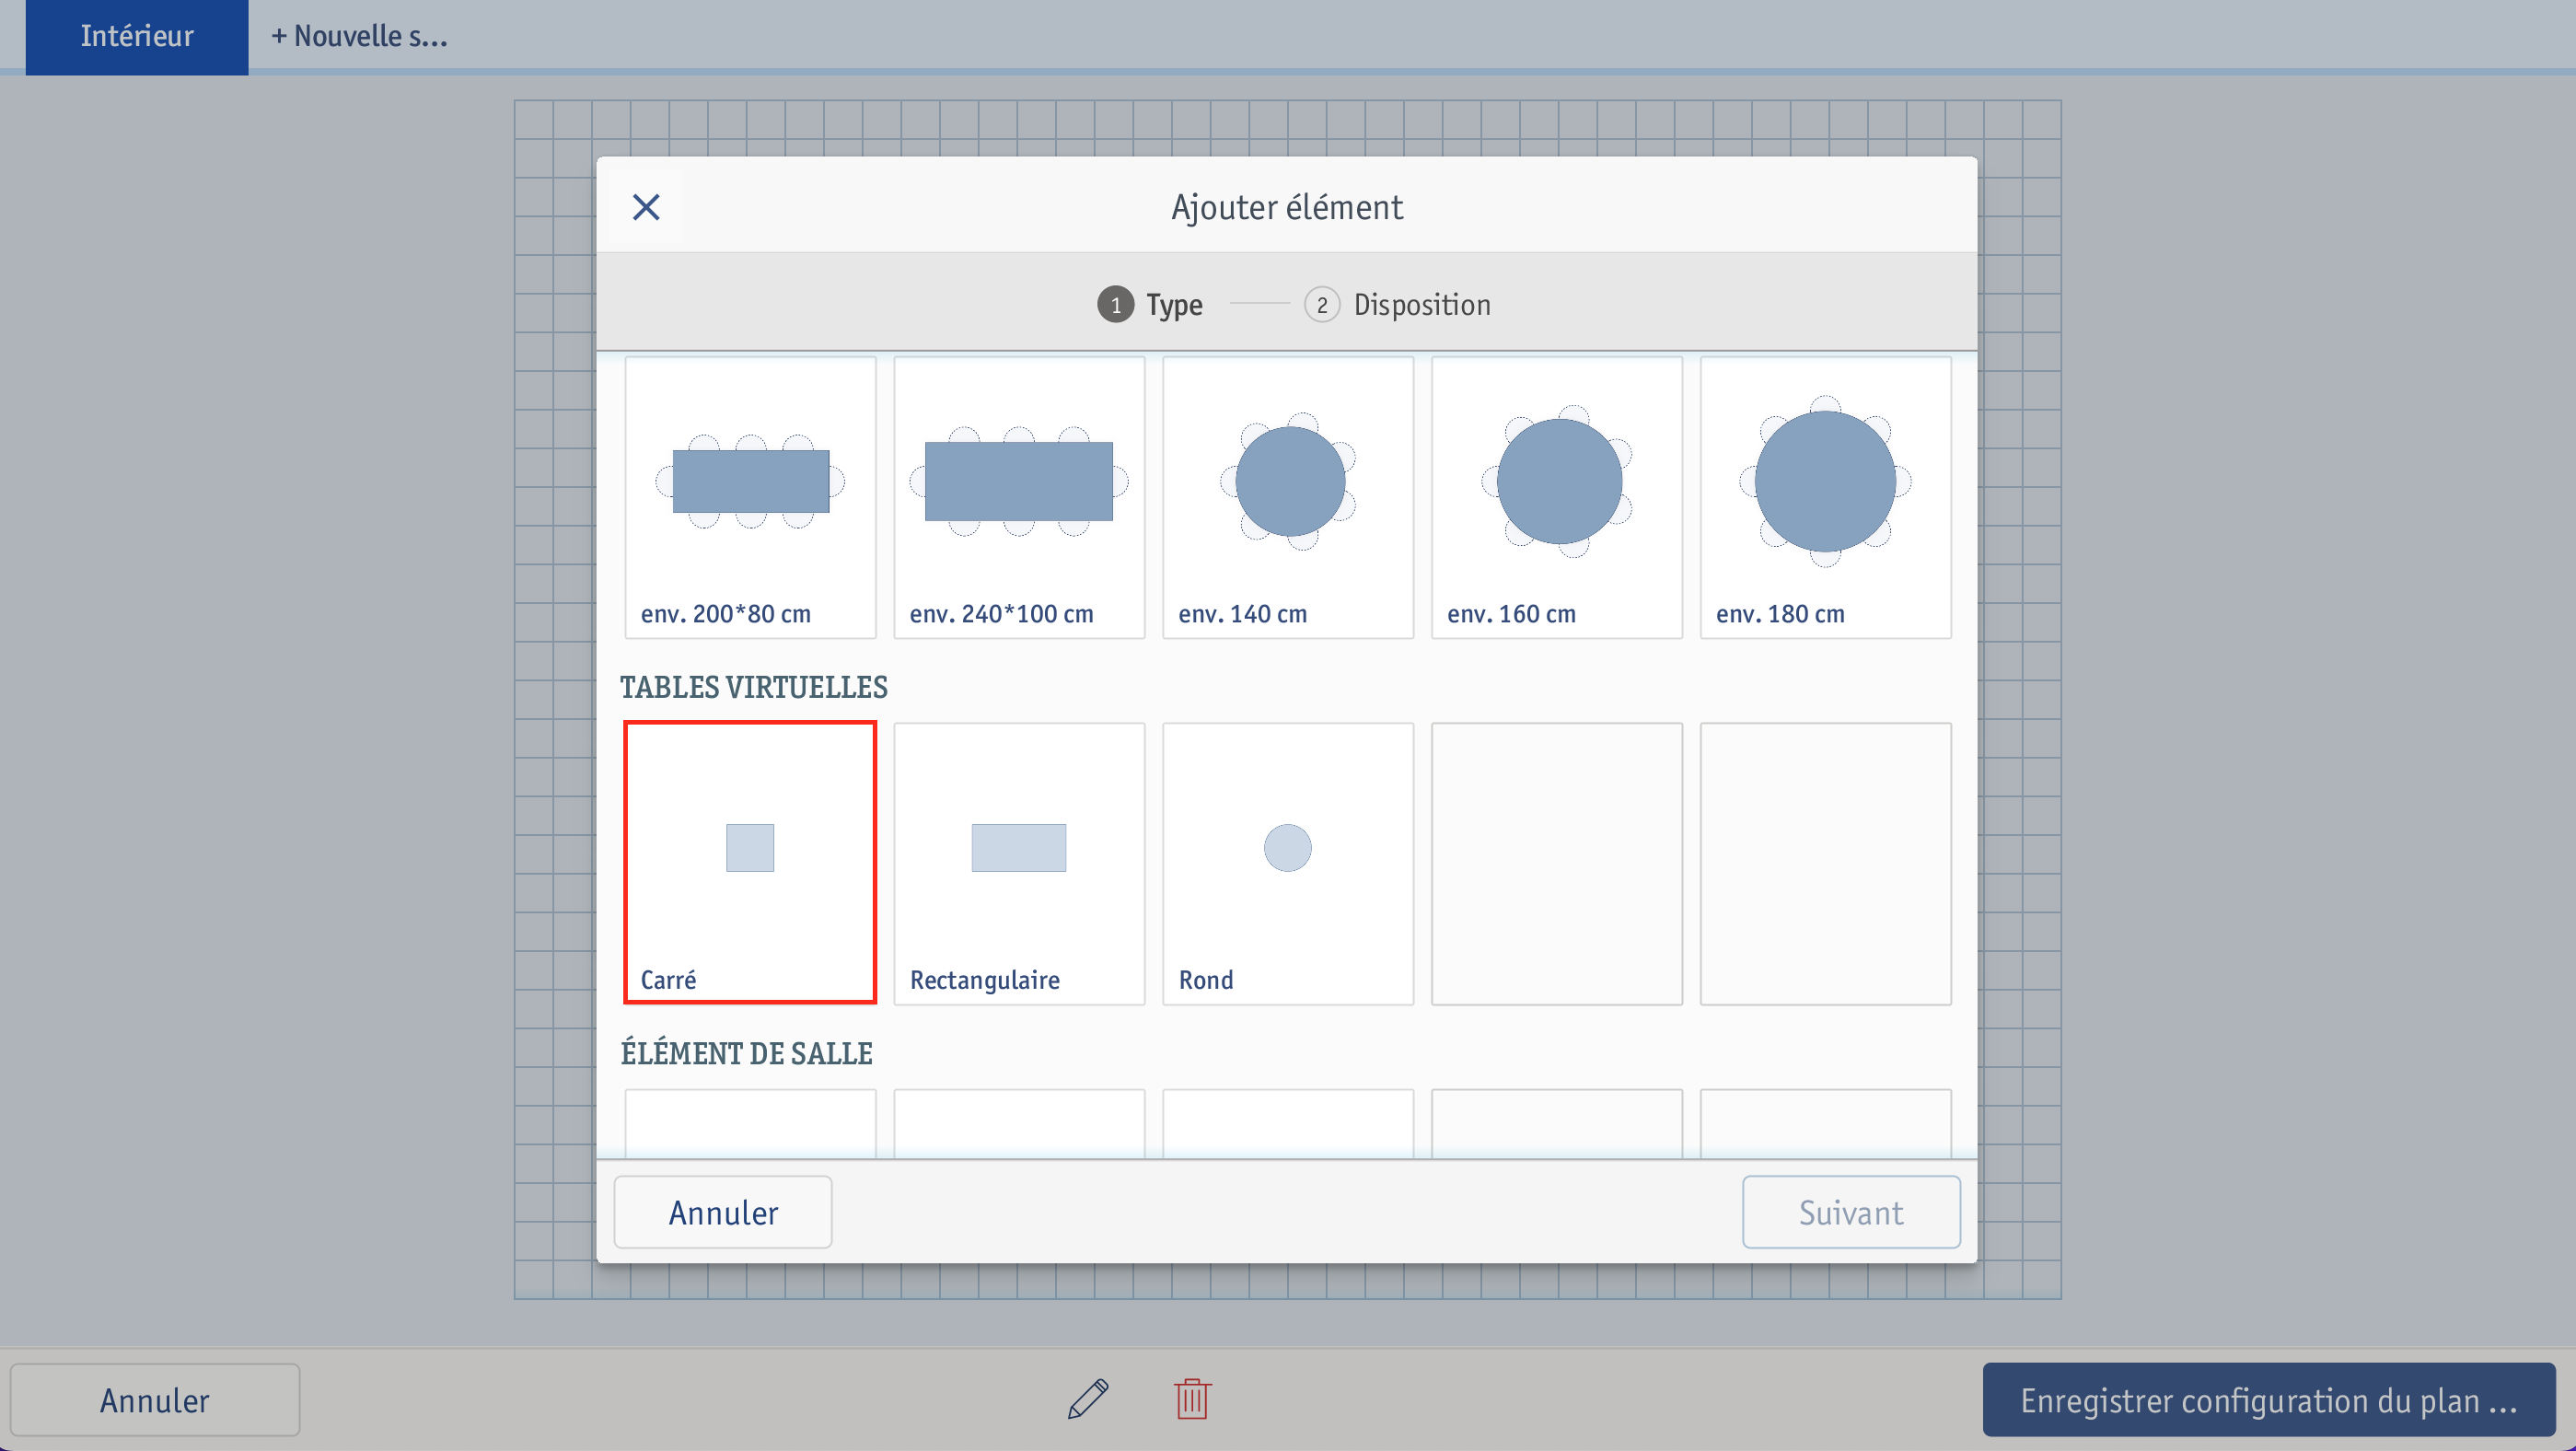Click the pencil edit icon
2576x1451 pixels.
point(1088,1399)
